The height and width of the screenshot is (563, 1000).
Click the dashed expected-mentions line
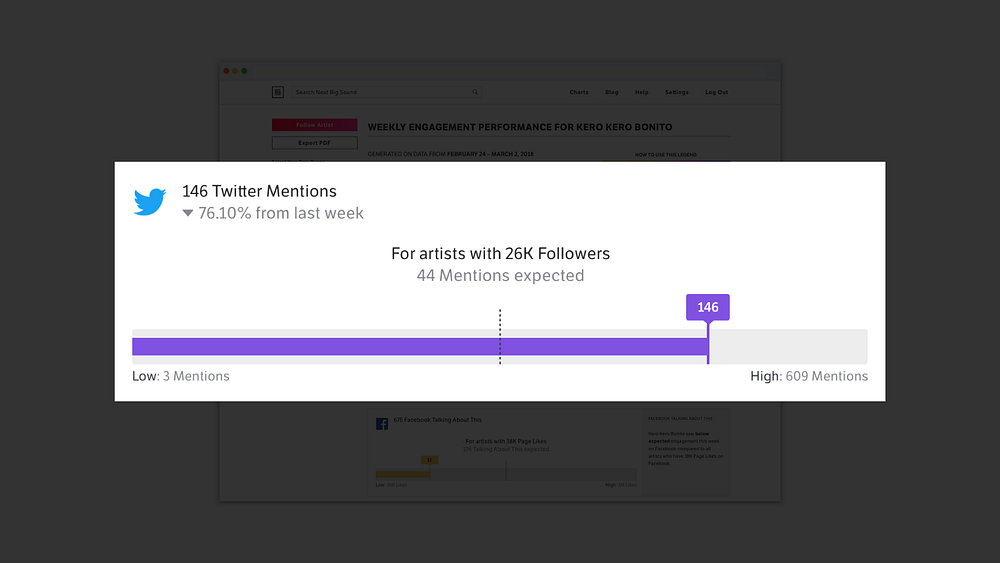coord(500,337)
